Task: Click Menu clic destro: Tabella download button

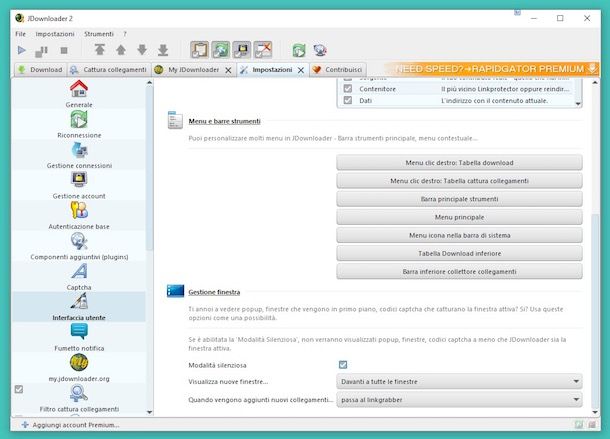Action: pos(459,163)
